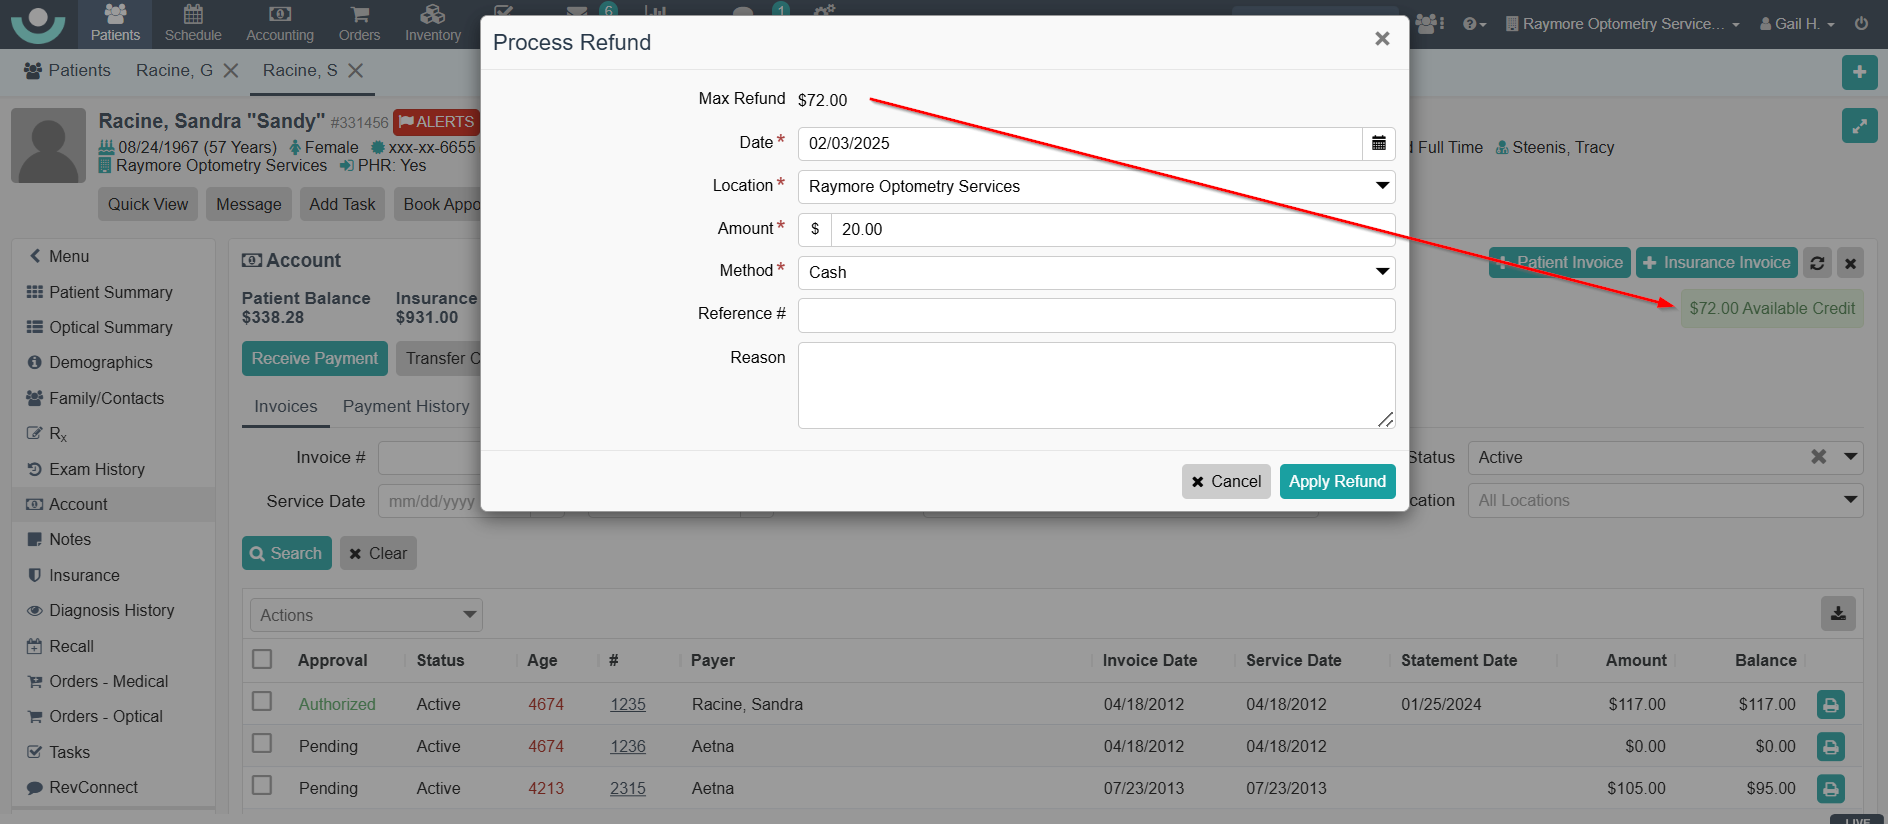Open the date picker calendar icon
1888x824 pixels.
(1378, 143)
